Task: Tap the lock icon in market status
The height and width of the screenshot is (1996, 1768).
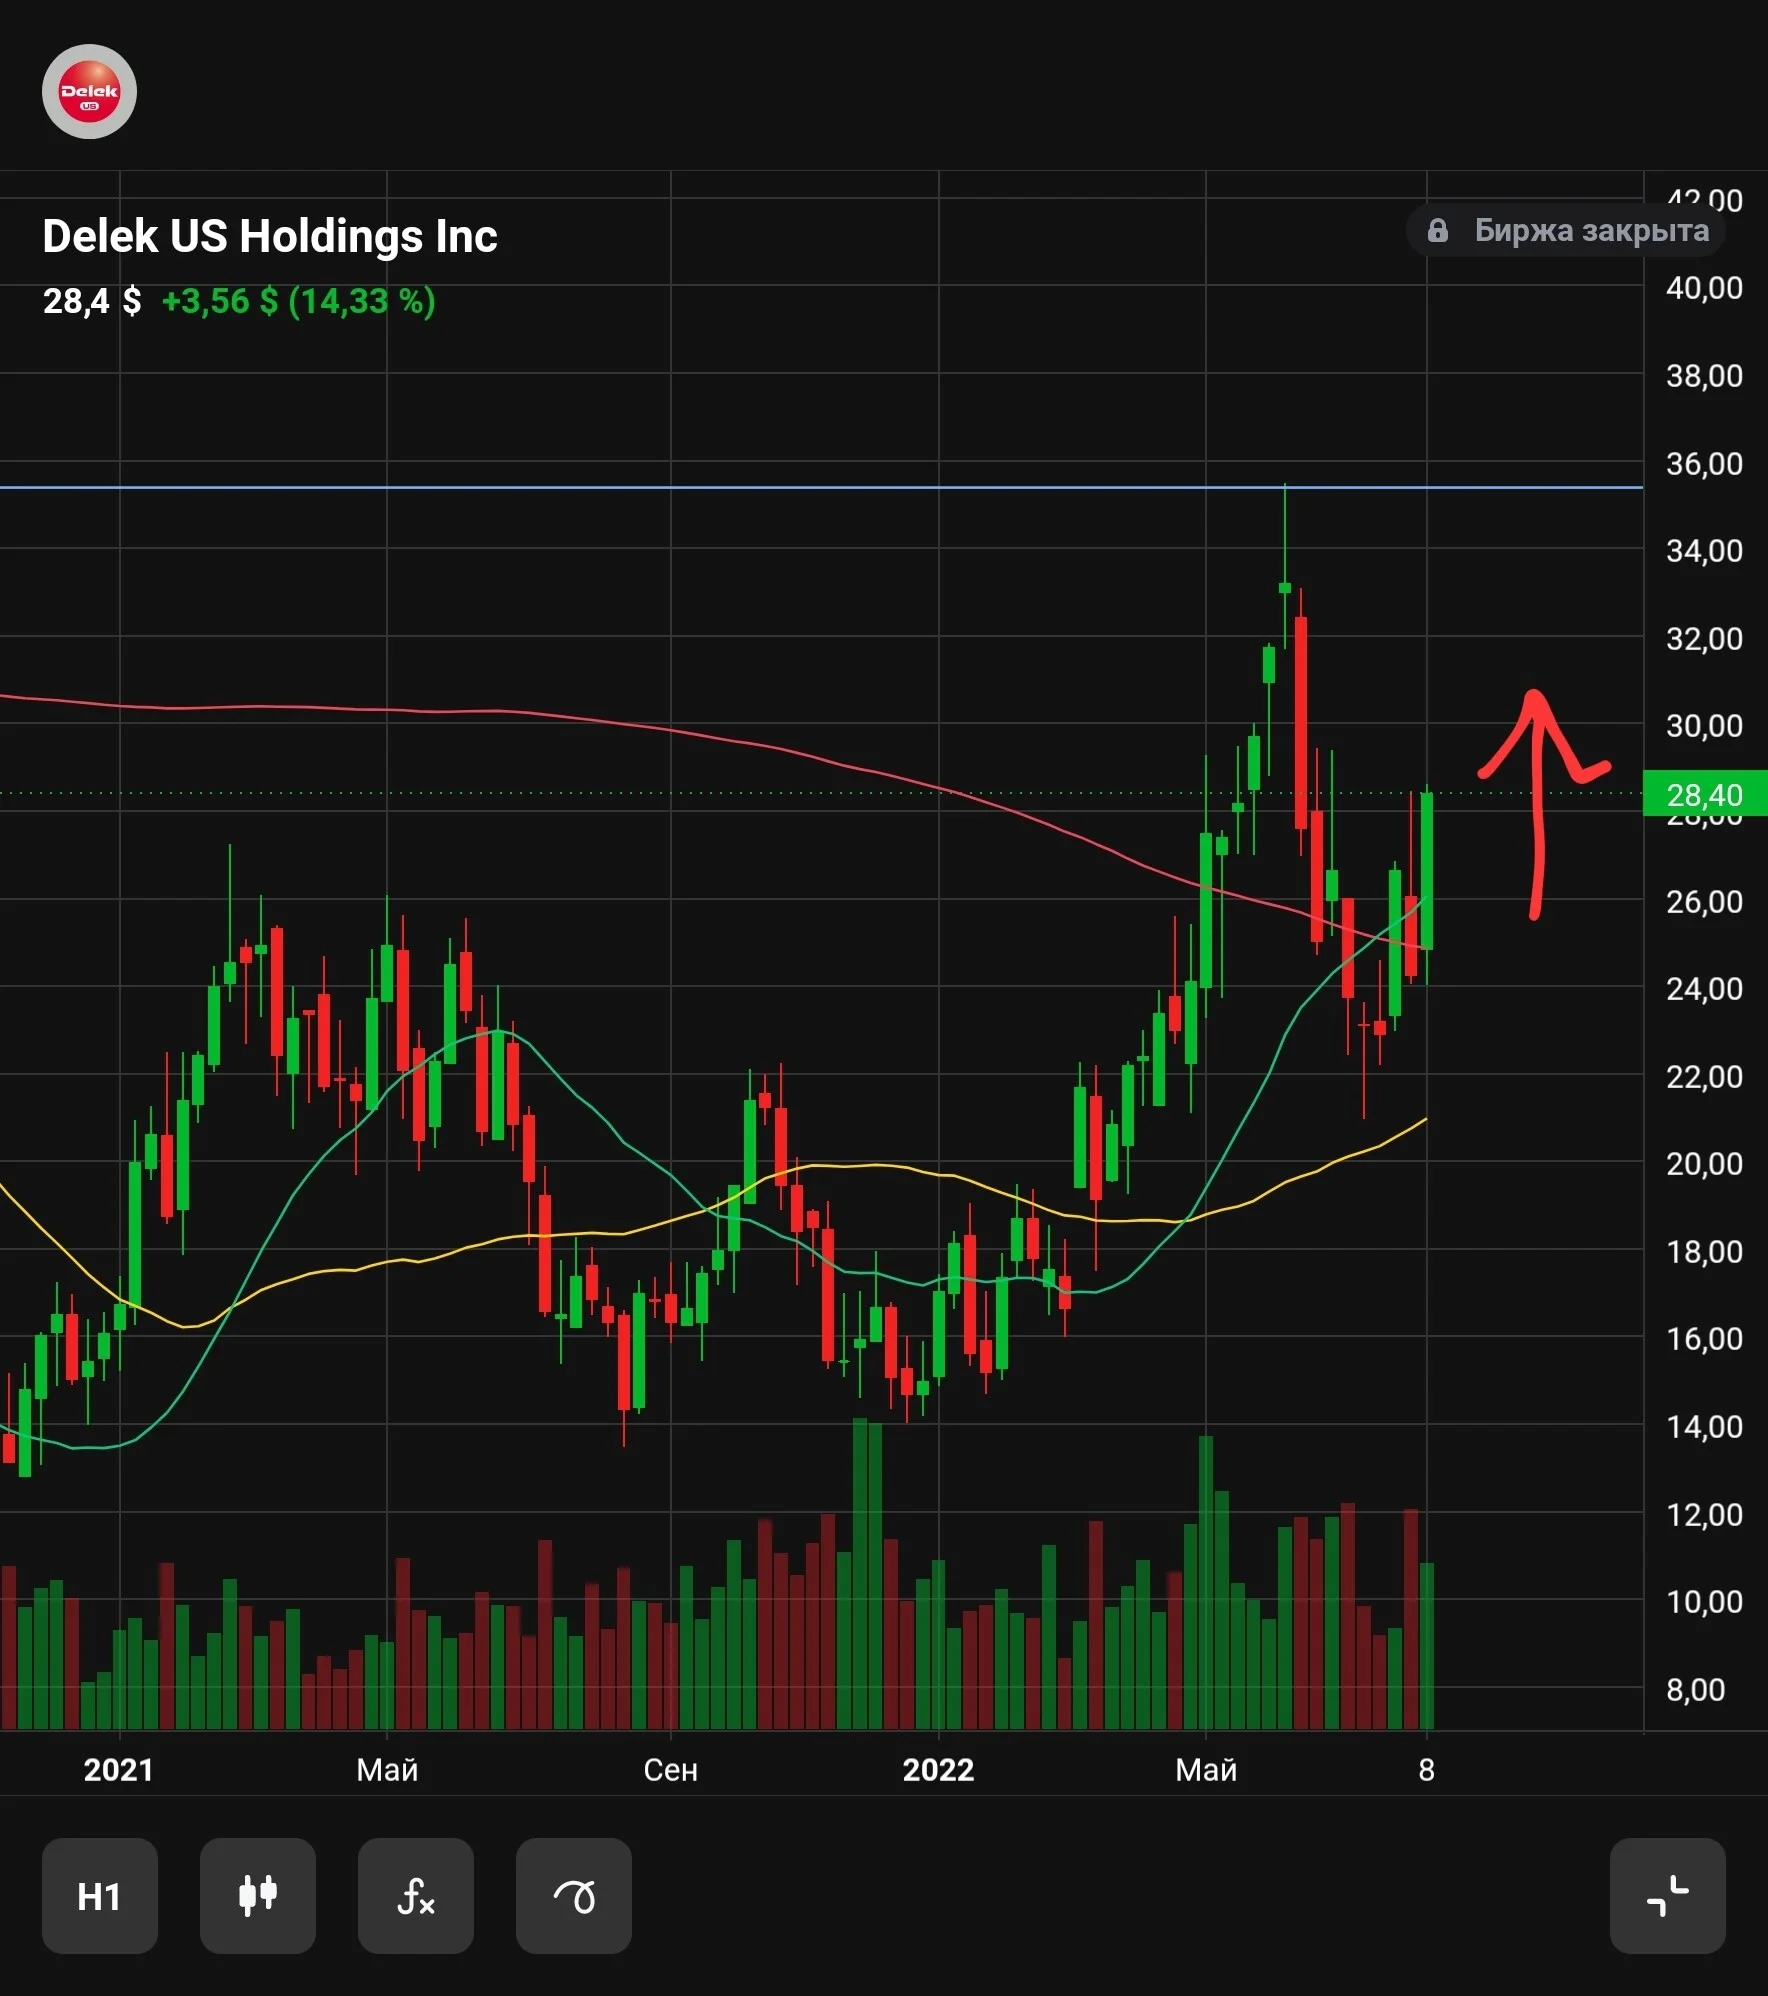Action: tap(1437, 231)
